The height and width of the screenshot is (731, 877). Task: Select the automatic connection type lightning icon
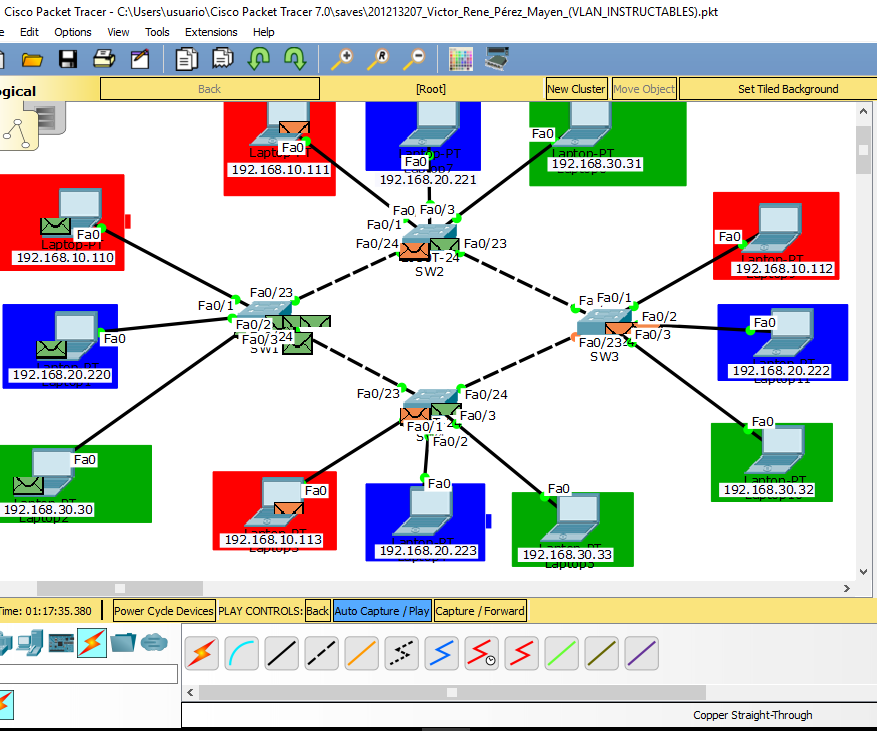[x=202, y=653]
